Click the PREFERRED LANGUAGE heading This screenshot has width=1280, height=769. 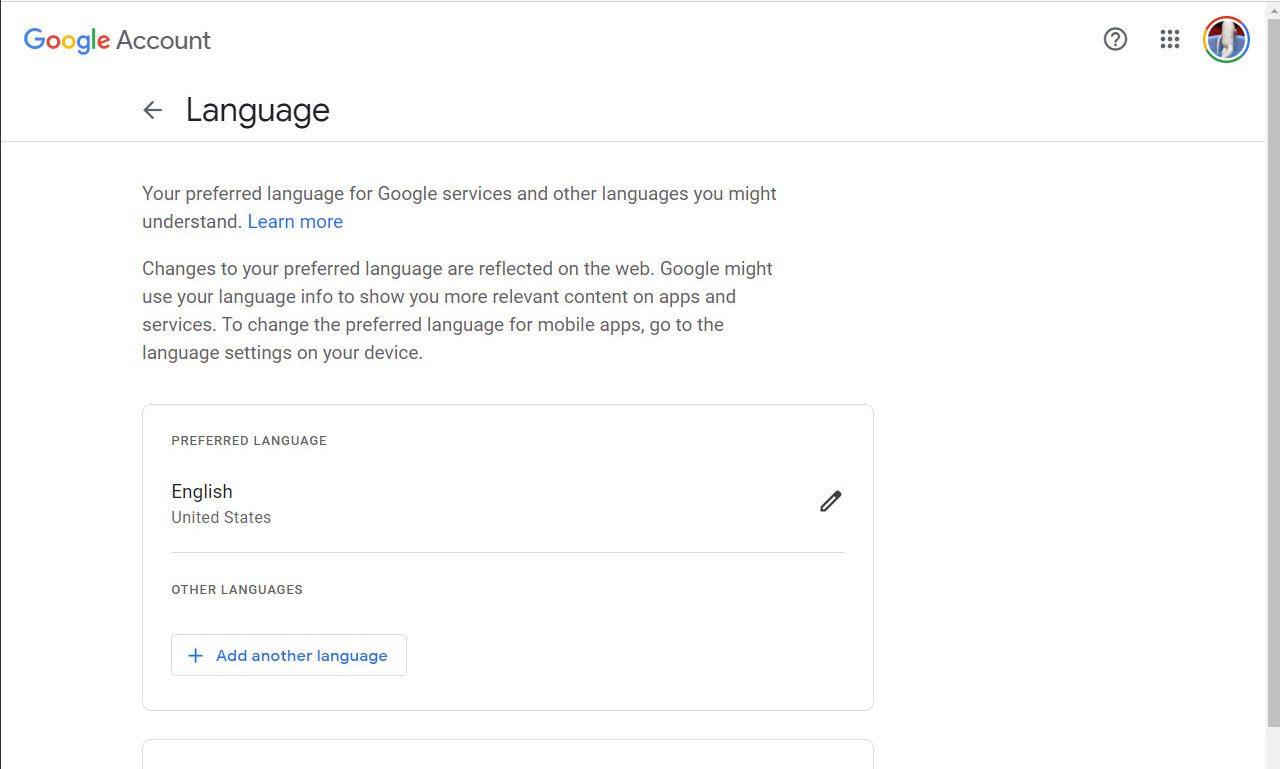pyautogui.click(x=249, y=440)
